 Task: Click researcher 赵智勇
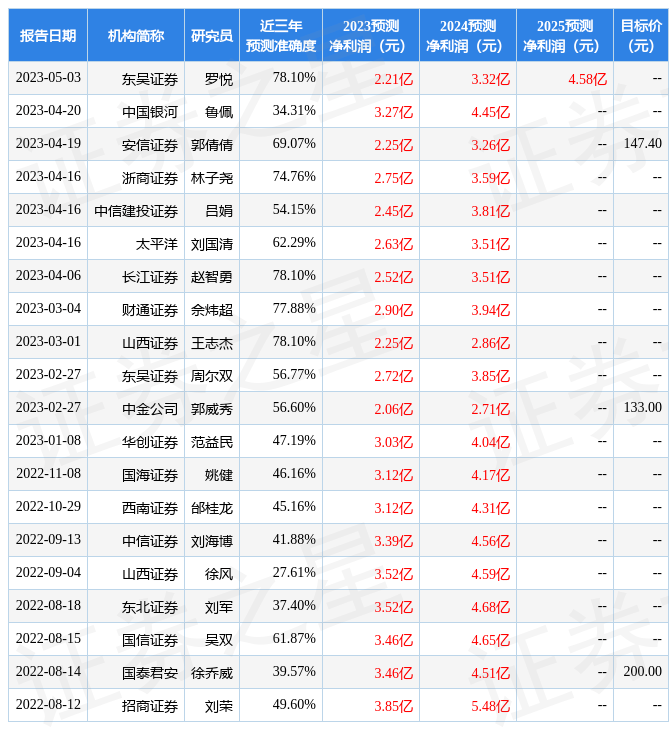212,277
